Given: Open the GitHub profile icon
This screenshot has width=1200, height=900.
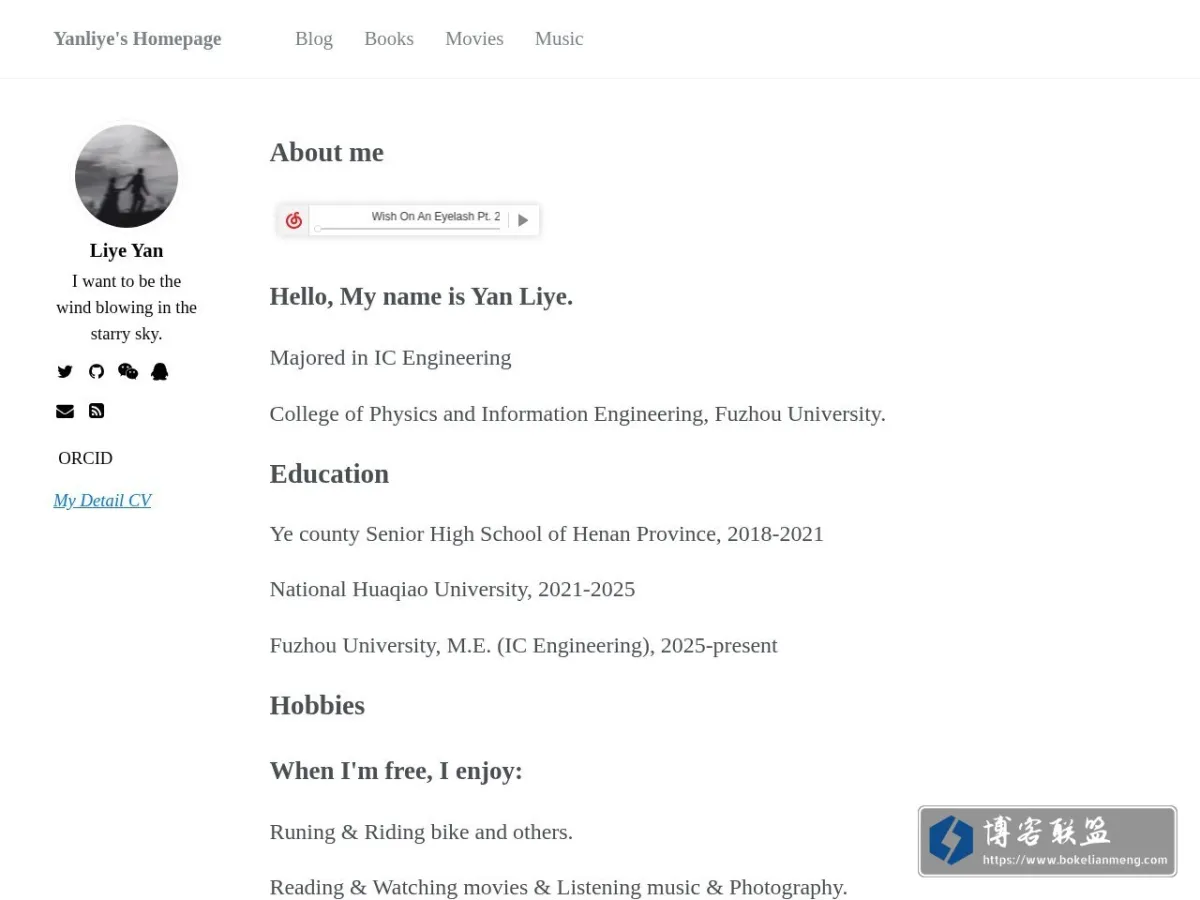Looking at the screenshot, I should (x=96, y=371).
